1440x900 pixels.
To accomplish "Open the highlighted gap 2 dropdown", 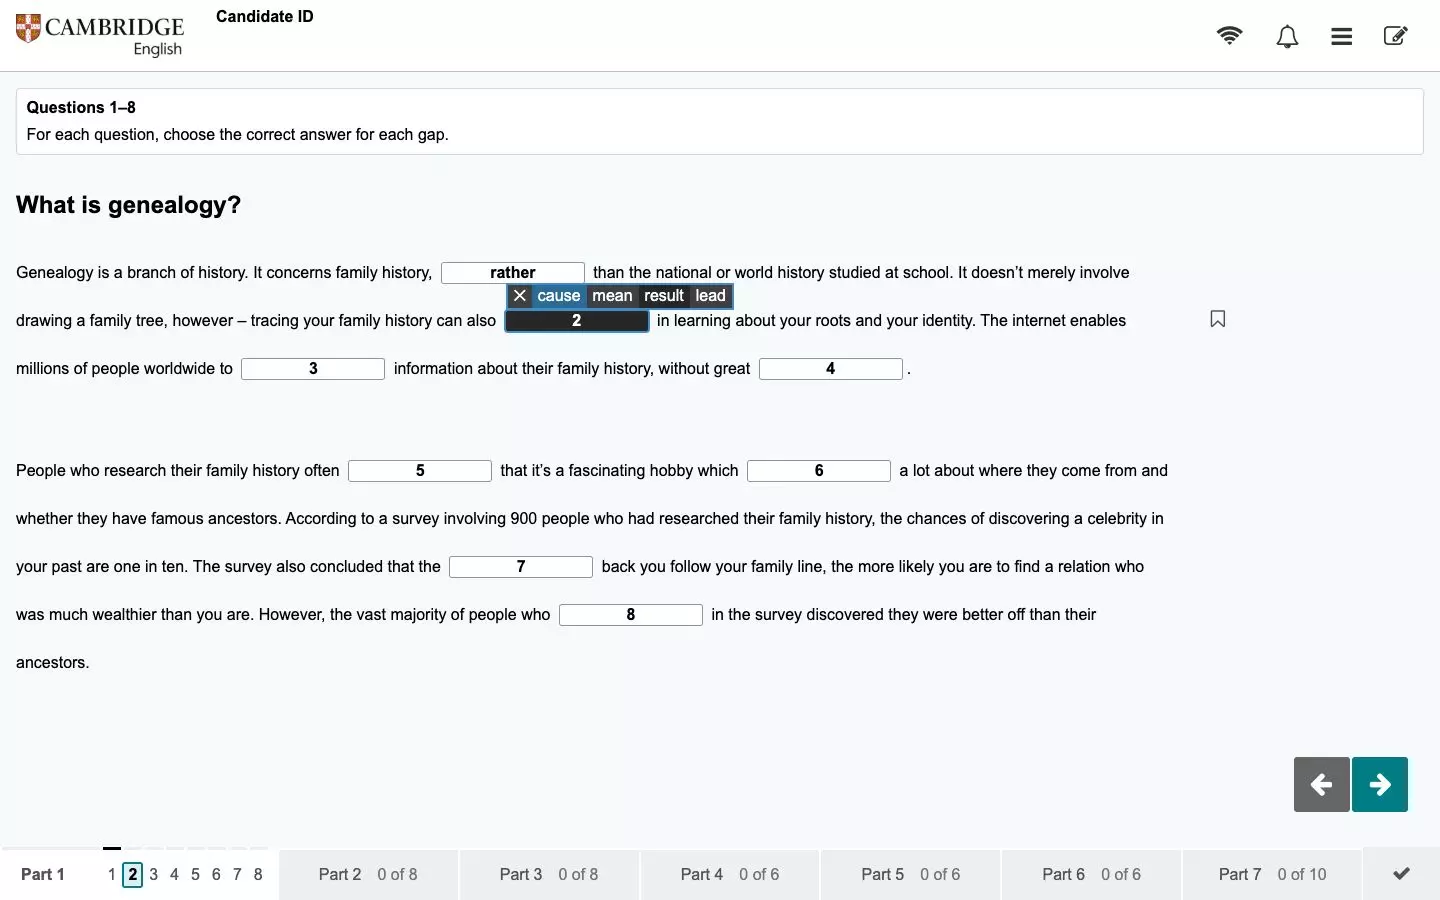I will pyautogui.click(x=576, y=321).
